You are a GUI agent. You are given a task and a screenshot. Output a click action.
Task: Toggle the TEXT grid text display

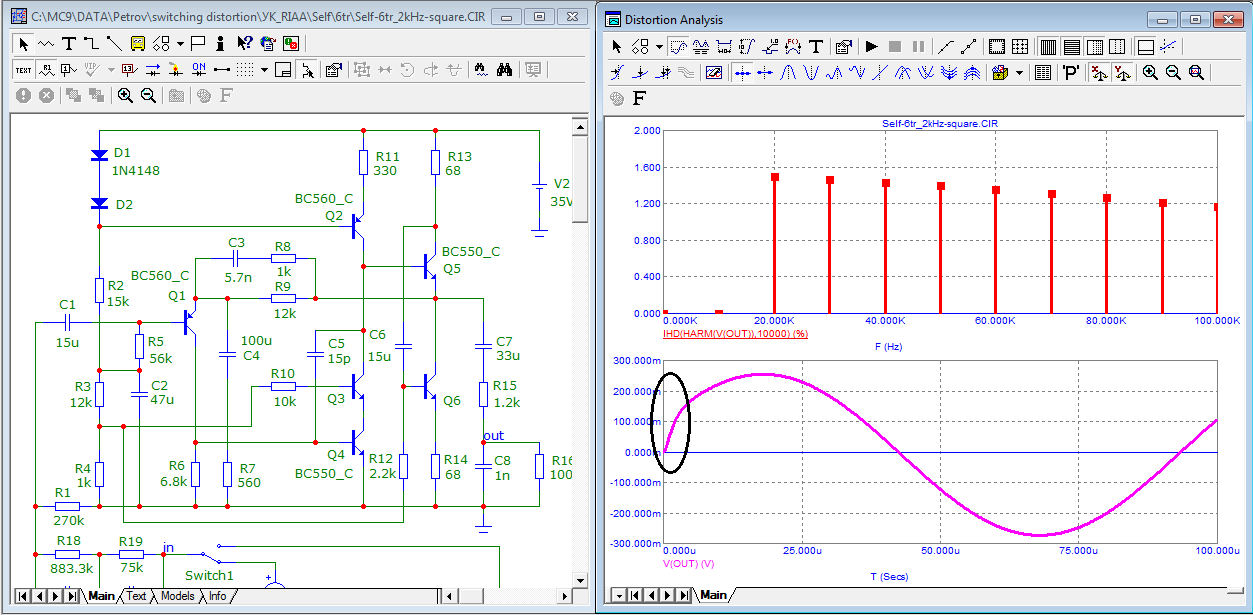(23, 69)
